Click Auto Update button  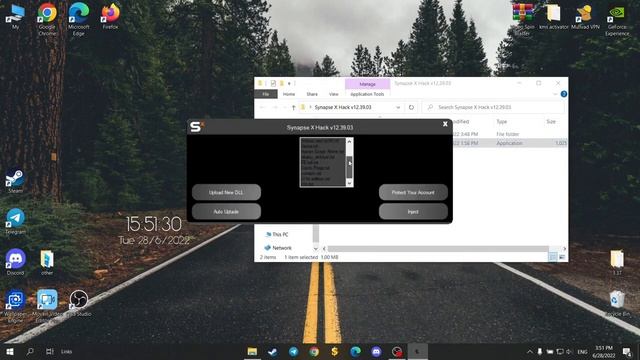coord(226,211)
